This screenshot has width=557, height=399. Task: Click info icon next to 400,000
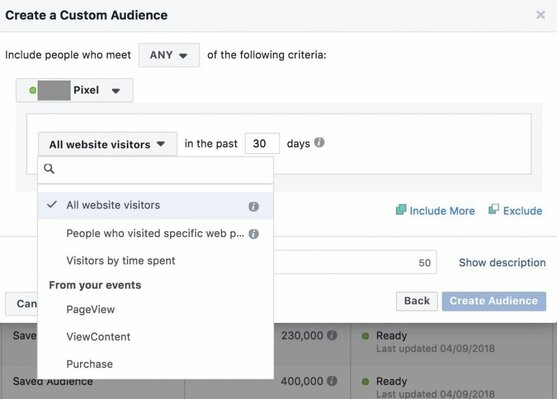pos(332,381)
